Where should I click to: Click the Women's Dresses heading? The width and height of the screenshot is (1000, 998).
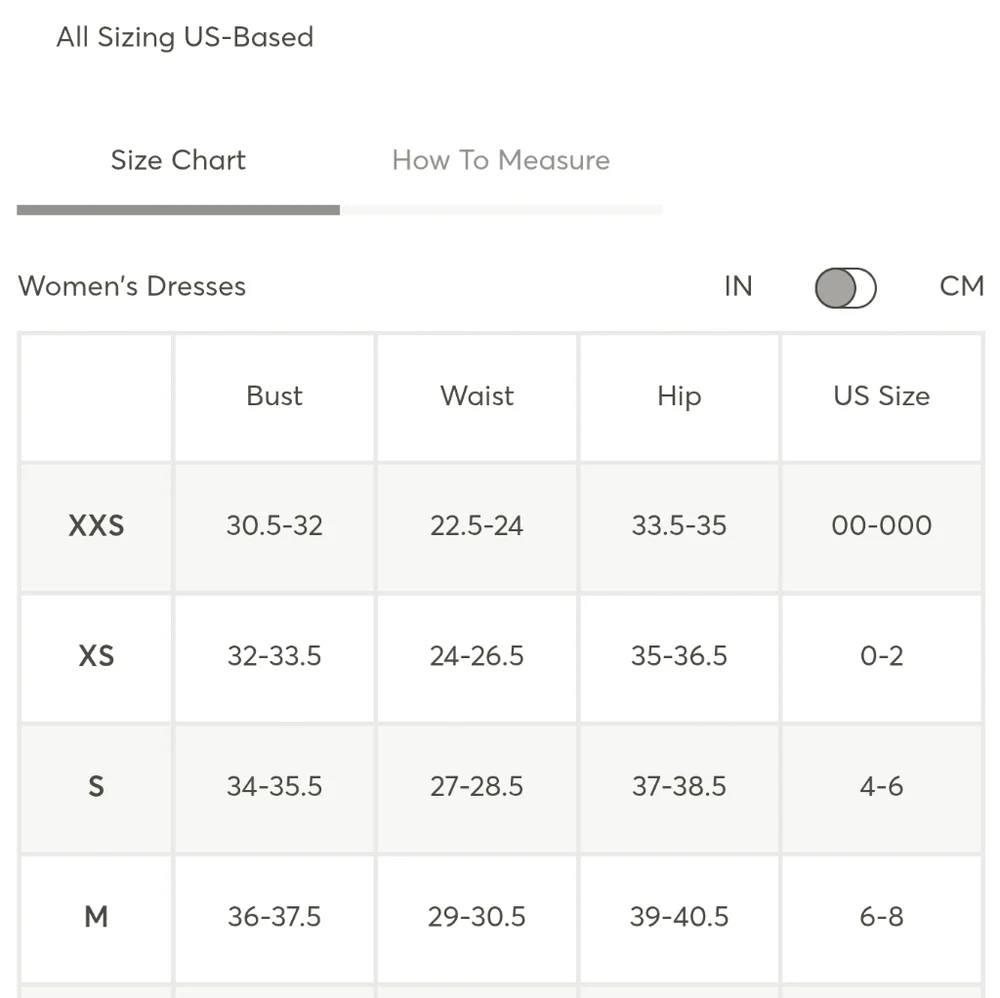(x=132, y=286)
